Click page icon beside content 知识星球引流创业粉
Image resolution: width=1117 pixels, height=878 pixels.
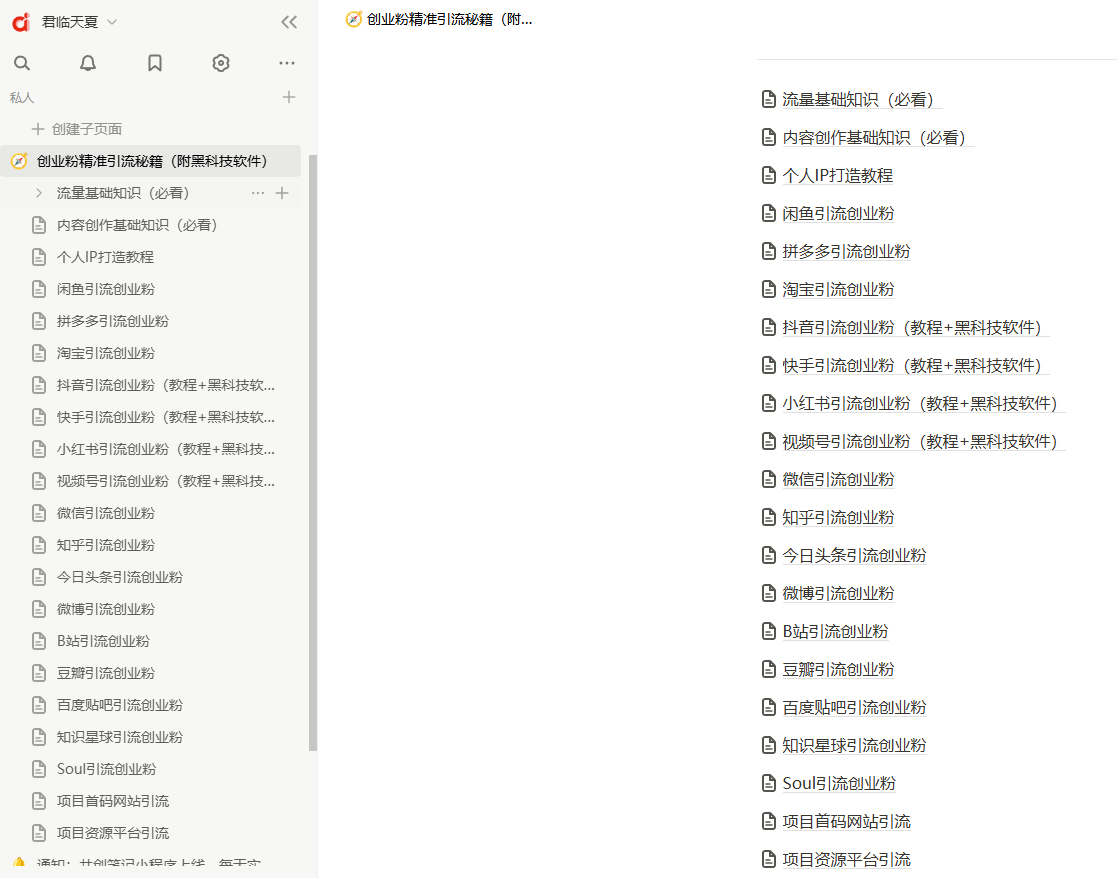pos(769,746)
